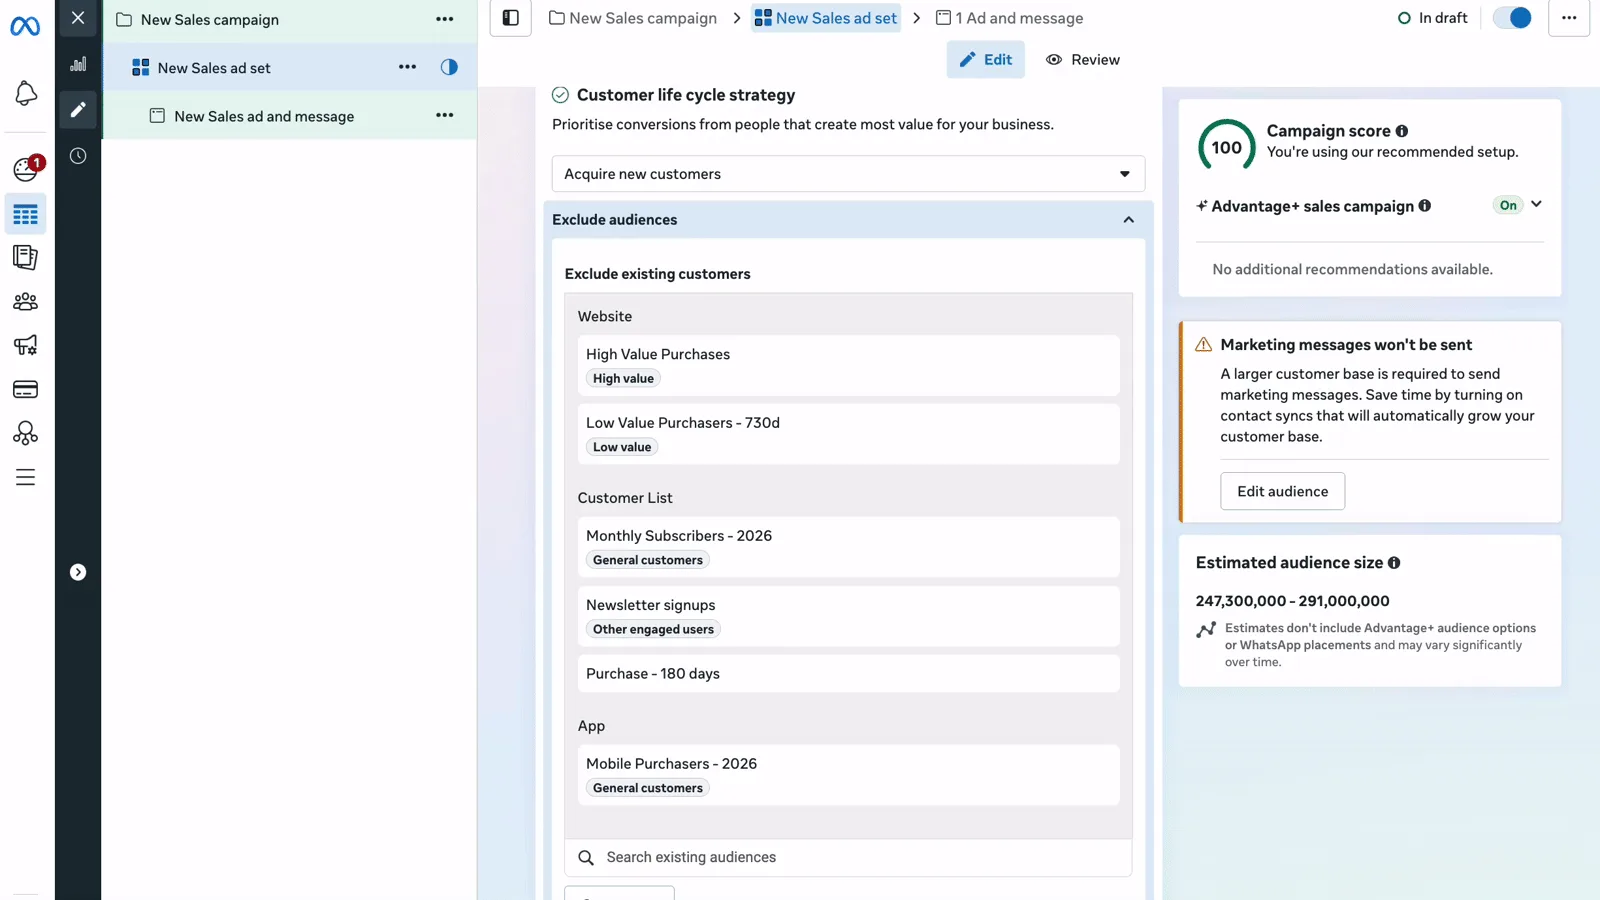Select Monthly Subscribers - 2026 audience
The width and height of the screenshot is (1600, 900).
pos(848,547)
